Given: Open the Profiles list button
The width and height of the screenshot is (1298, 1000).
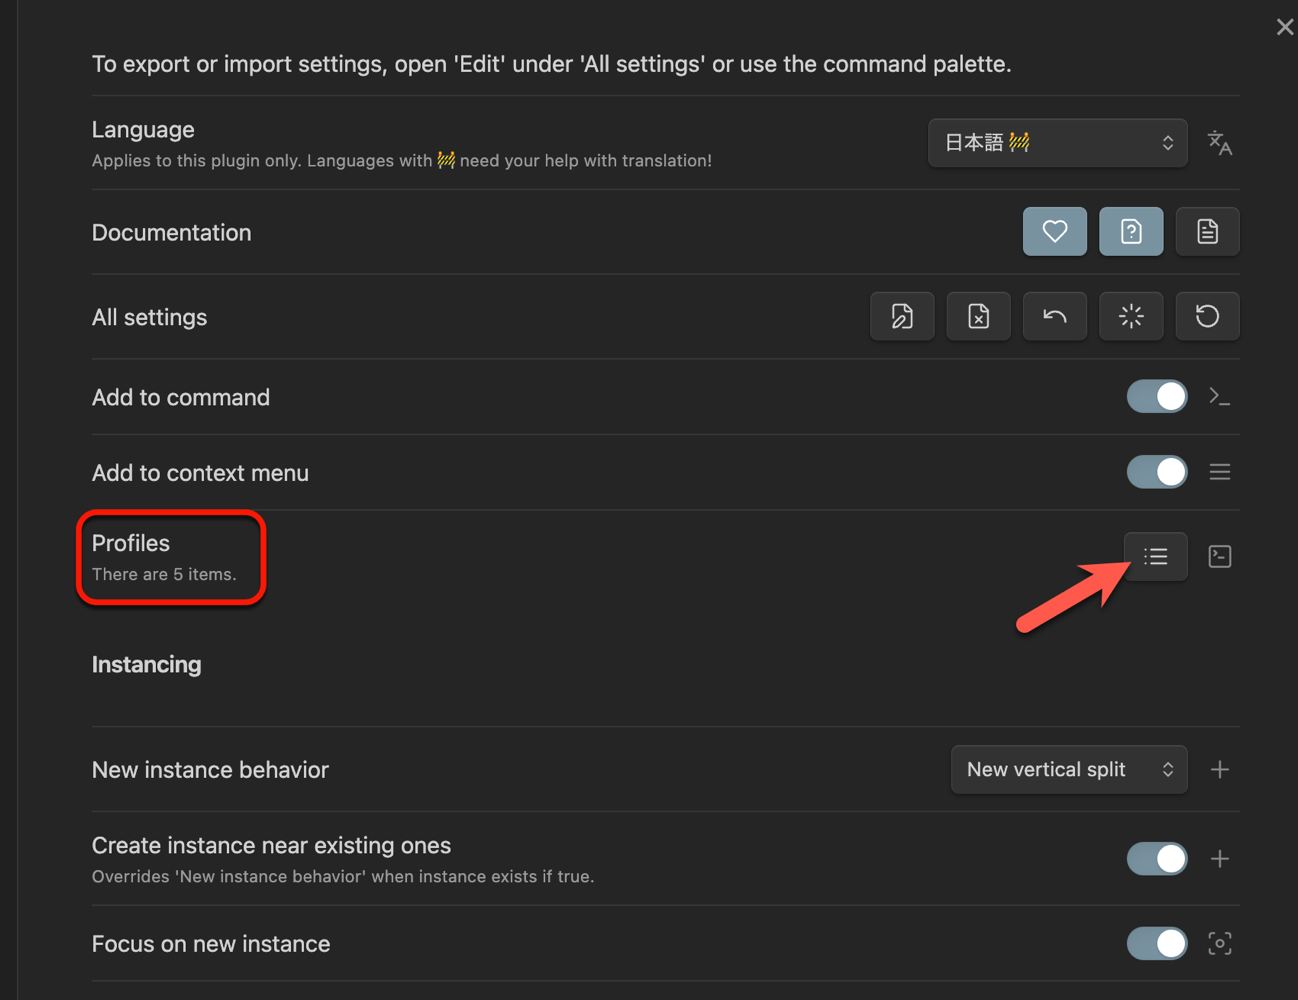Looking at the screenshot, I should click(1155, 557).
